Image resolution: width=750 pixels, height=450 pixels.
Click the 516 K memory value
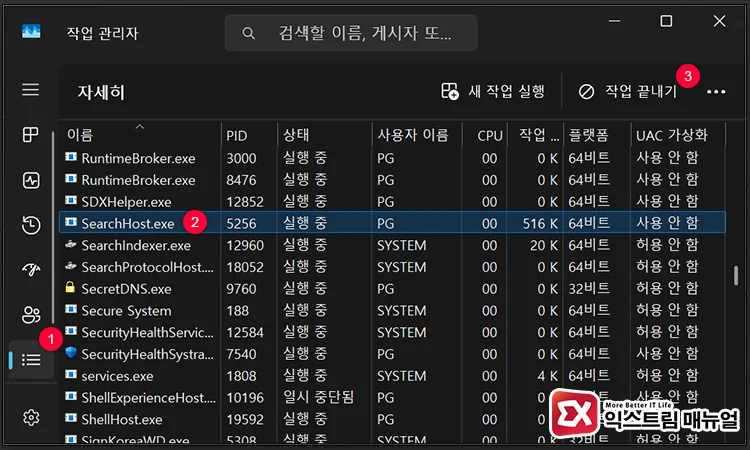click(540, 223)
